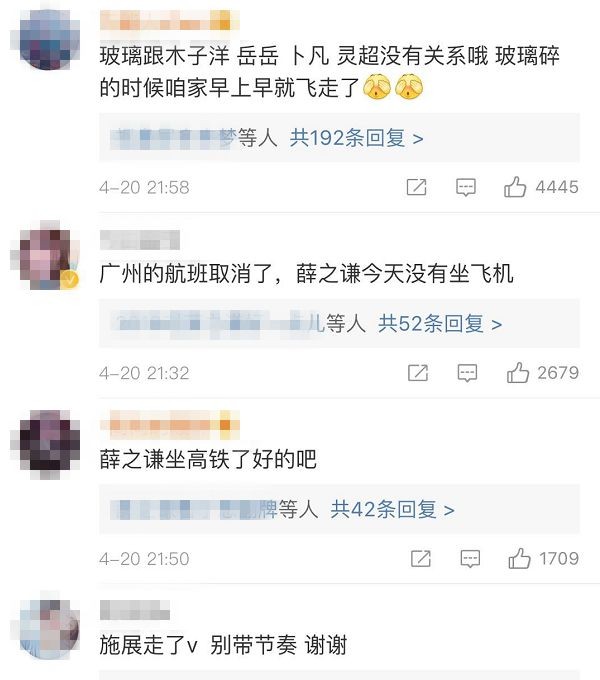The height and width of the screenshot is (680, 600).
Task: Open reply box for the 2679-likes comment
Action: click(467, 373)
